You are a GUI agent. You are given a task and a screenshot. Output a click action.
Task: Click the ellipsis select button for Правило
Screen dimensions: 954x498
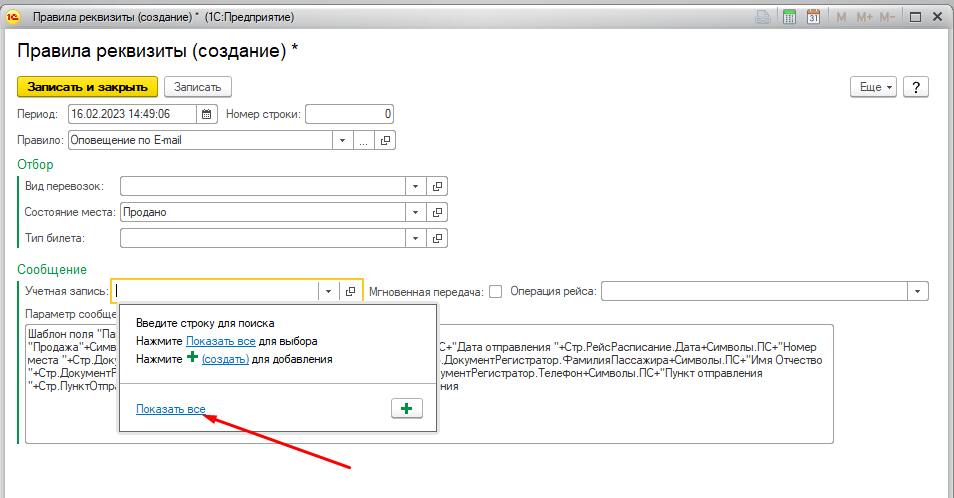pos(364,141)
